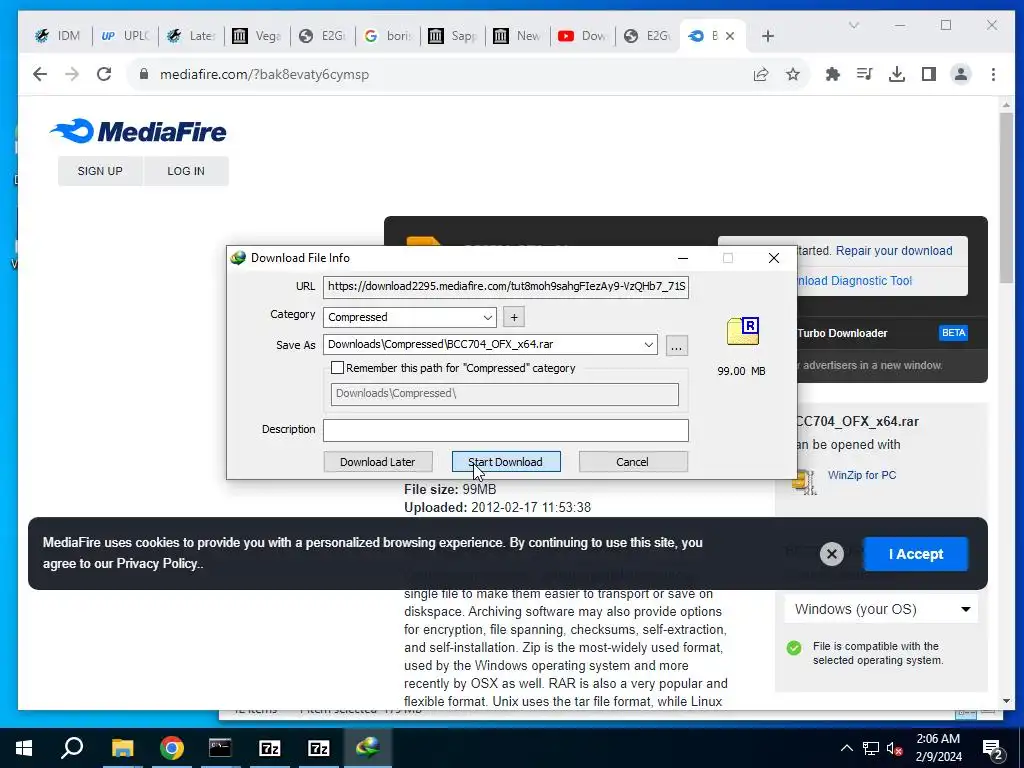The width and height of the screenshot is (1024, 768).
Task: Open the Chrome profile avatar
Action: (x=961, y=74)
